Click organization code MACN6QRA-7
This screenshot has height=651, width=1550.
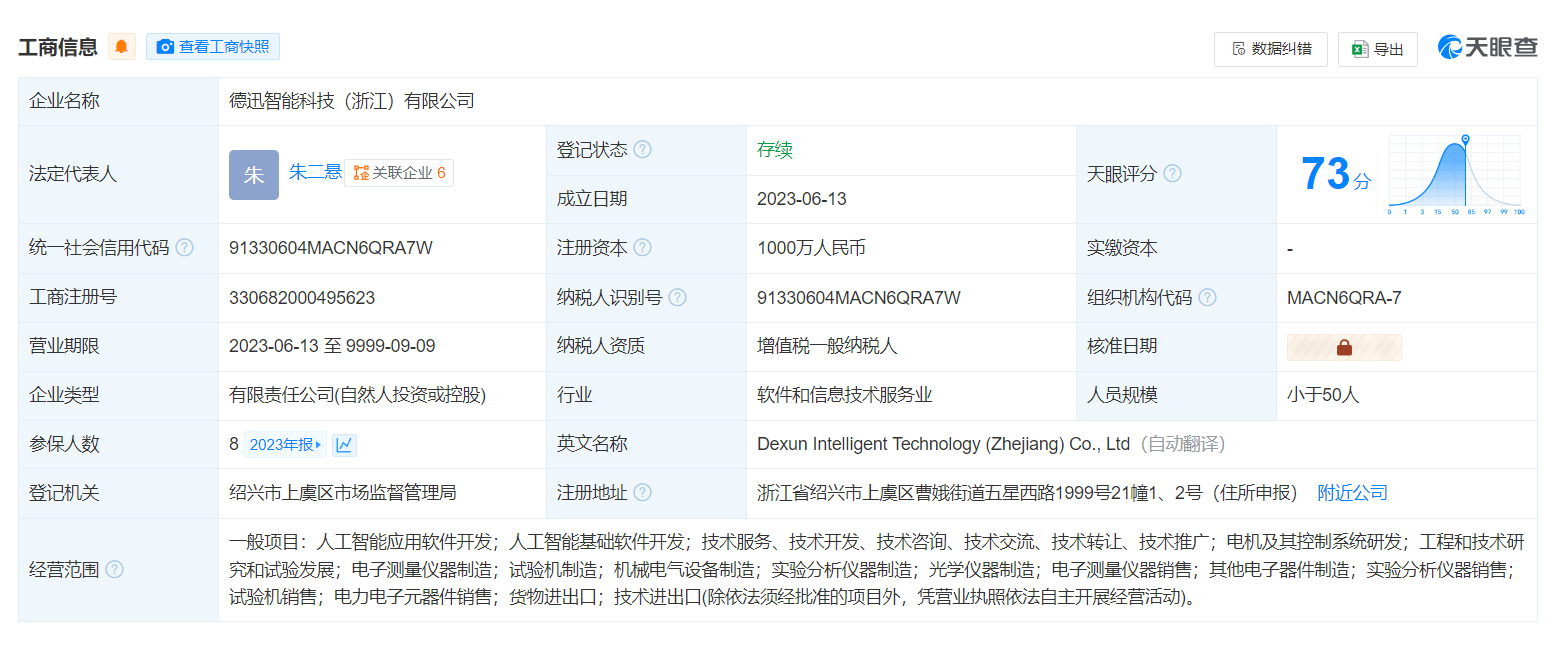(1344, 297)
